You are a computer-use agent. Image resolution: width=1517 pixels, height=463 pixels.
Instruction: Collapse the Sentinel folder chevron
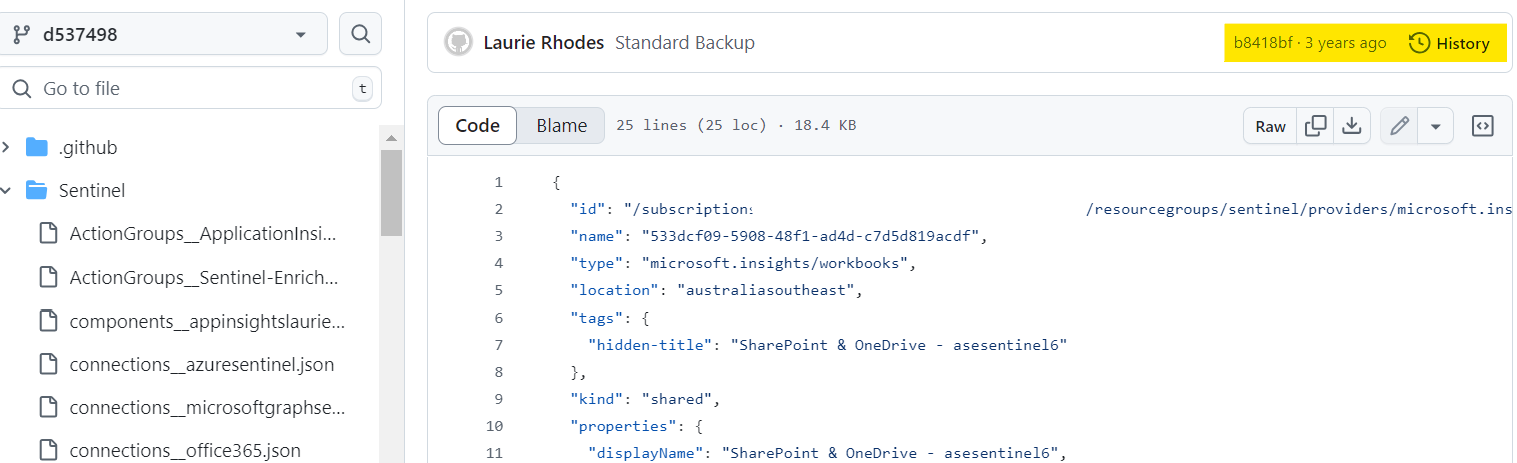coord(6,191)
